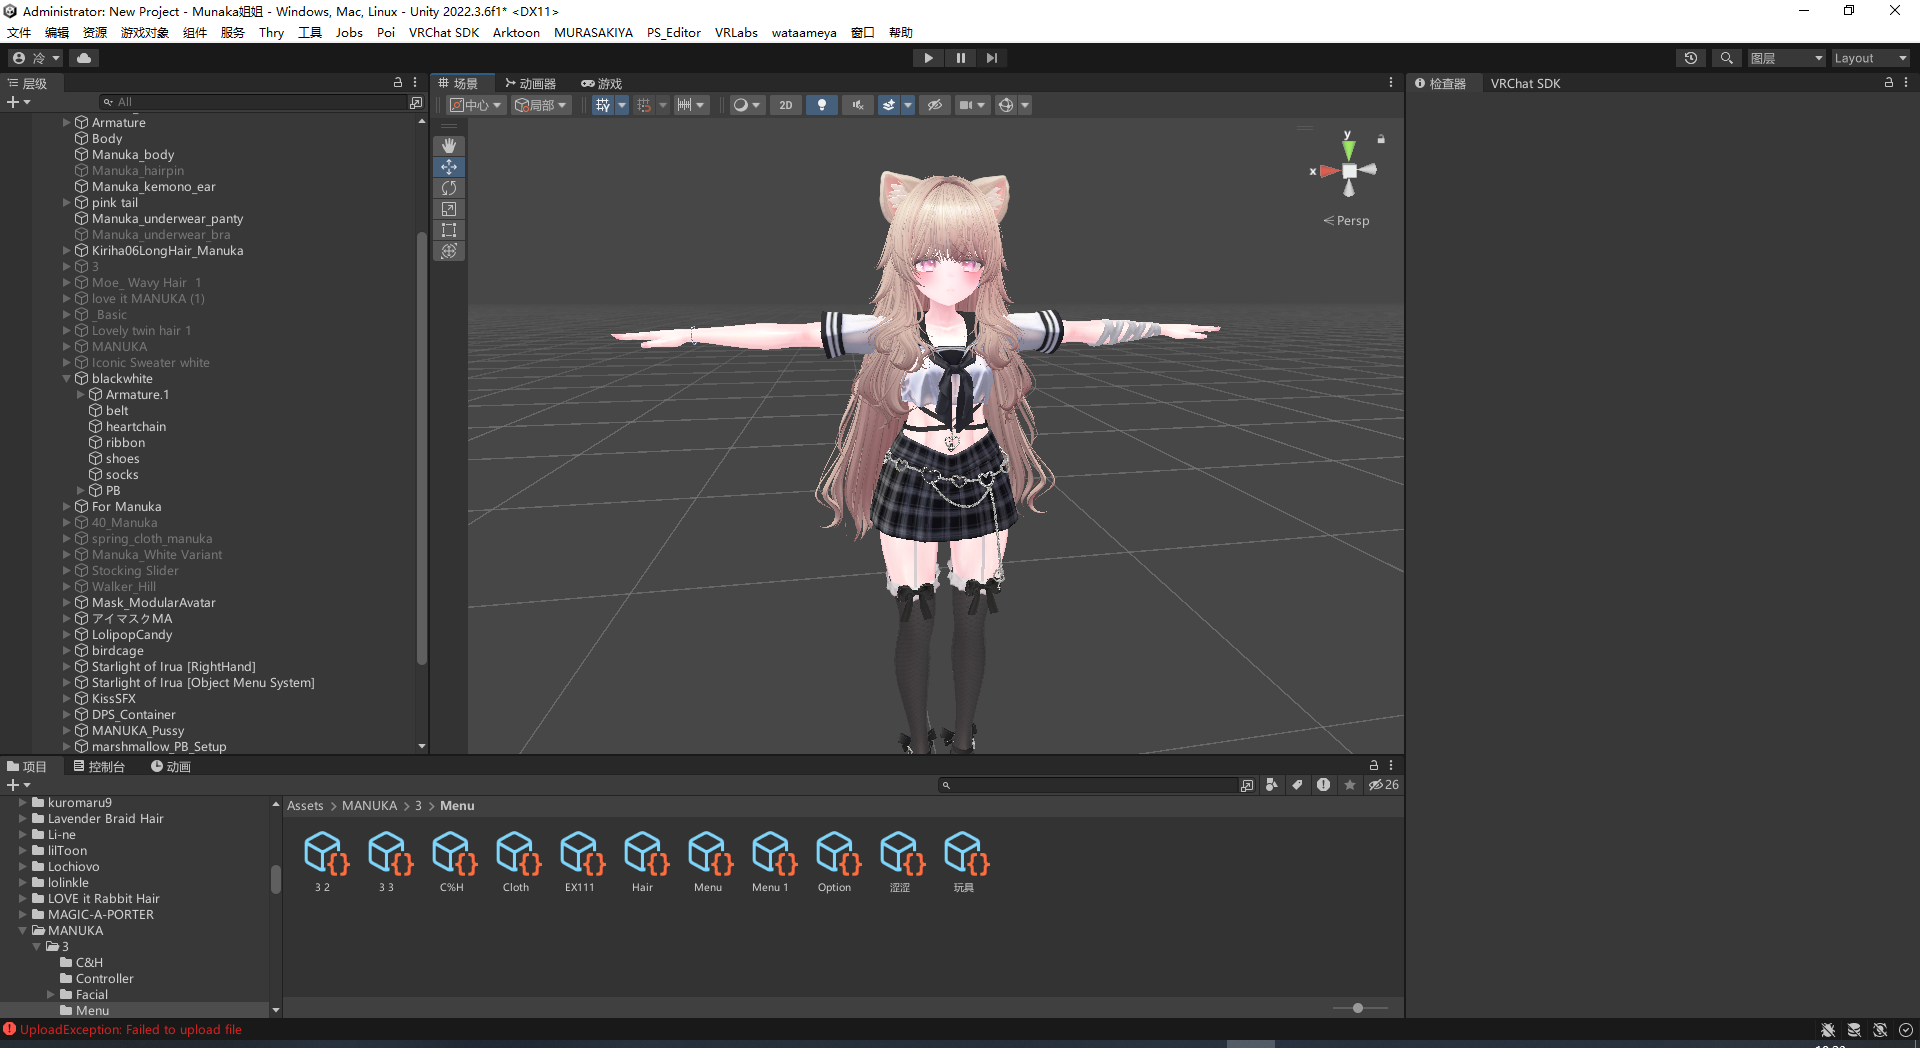Switch to the 动画器 Animator tab
This screenshot has width=1920, height=1048.
pos(530,83)
